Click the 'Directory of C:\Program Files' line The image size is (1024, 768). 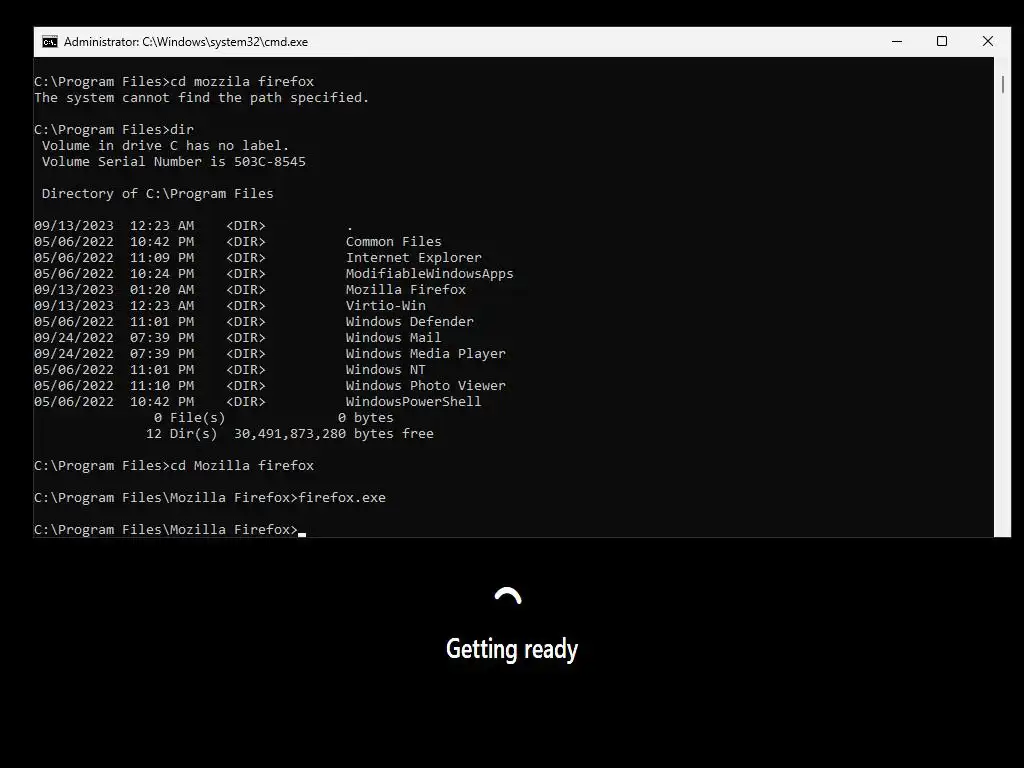coord(157,193)
